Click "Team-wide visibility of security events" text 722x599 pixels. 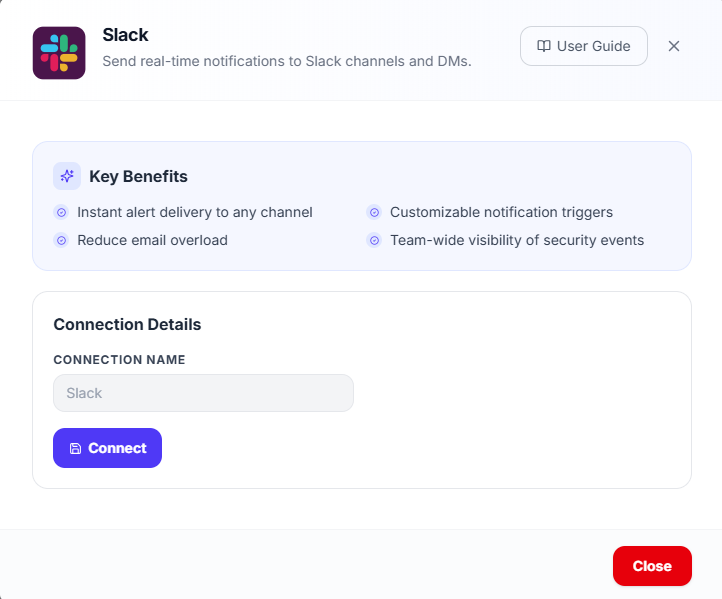(517, 240)
